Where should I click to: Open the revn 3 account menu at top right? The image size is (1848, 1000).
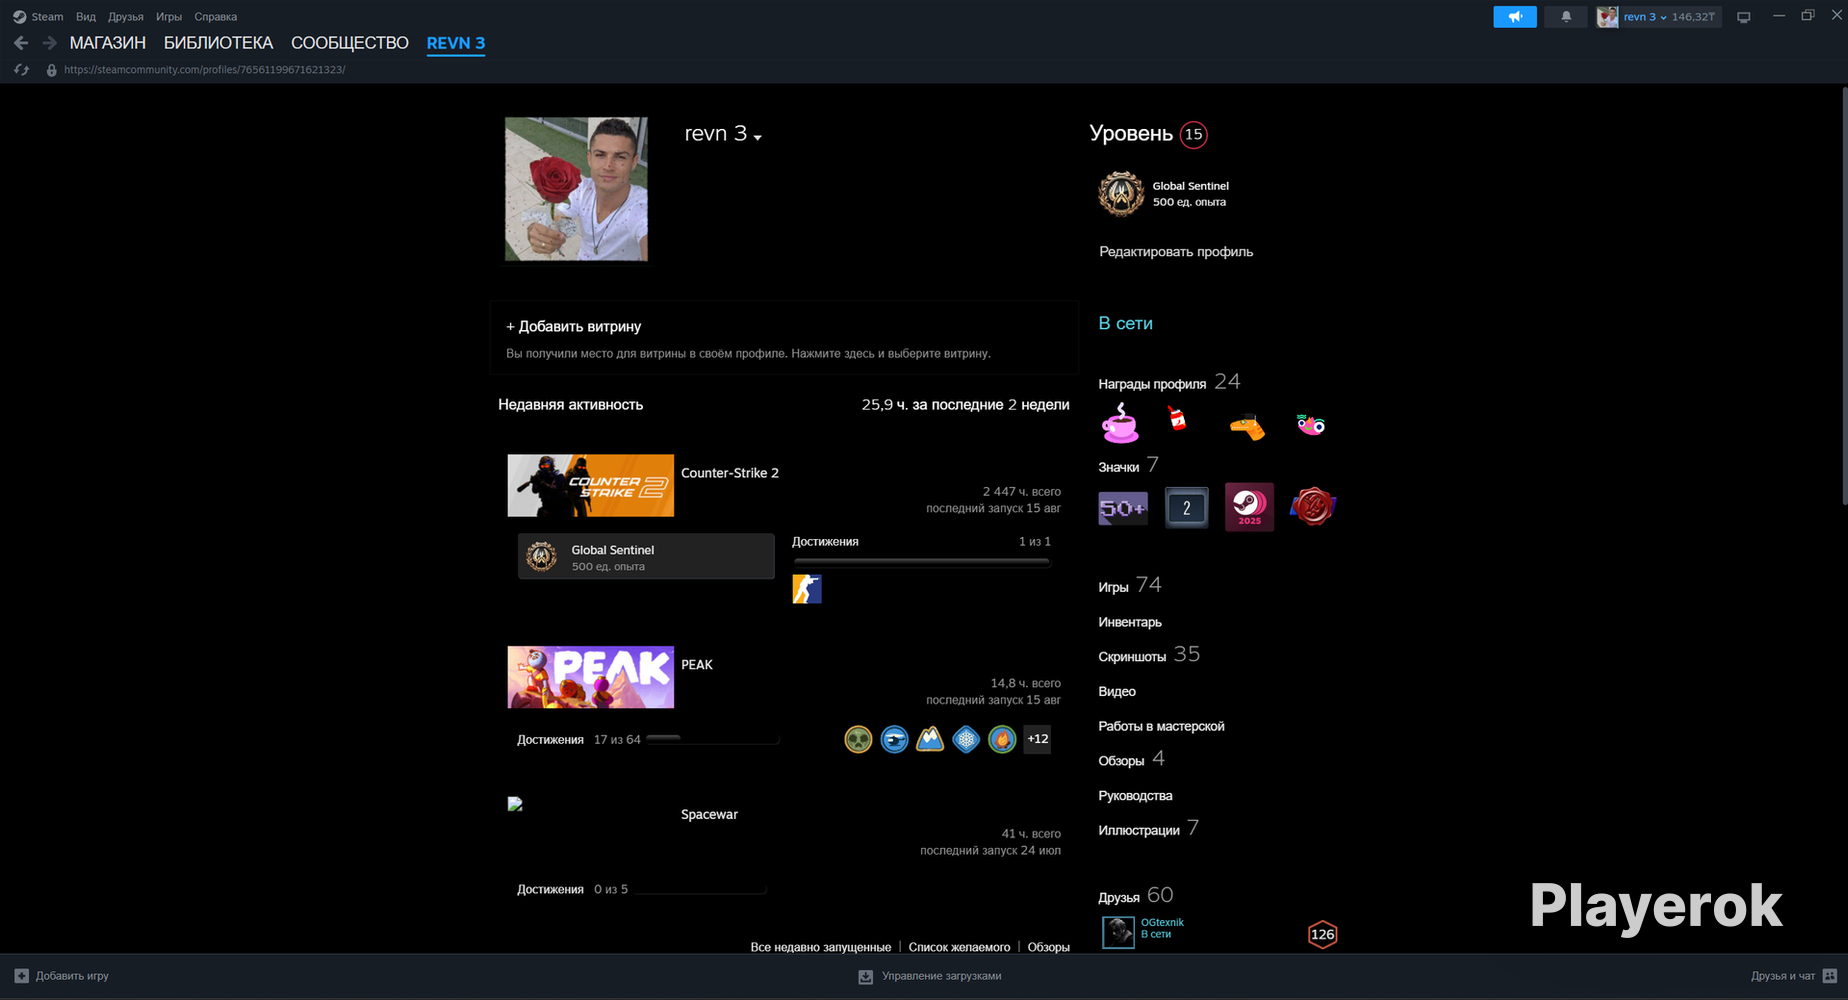click(1656, 17)
